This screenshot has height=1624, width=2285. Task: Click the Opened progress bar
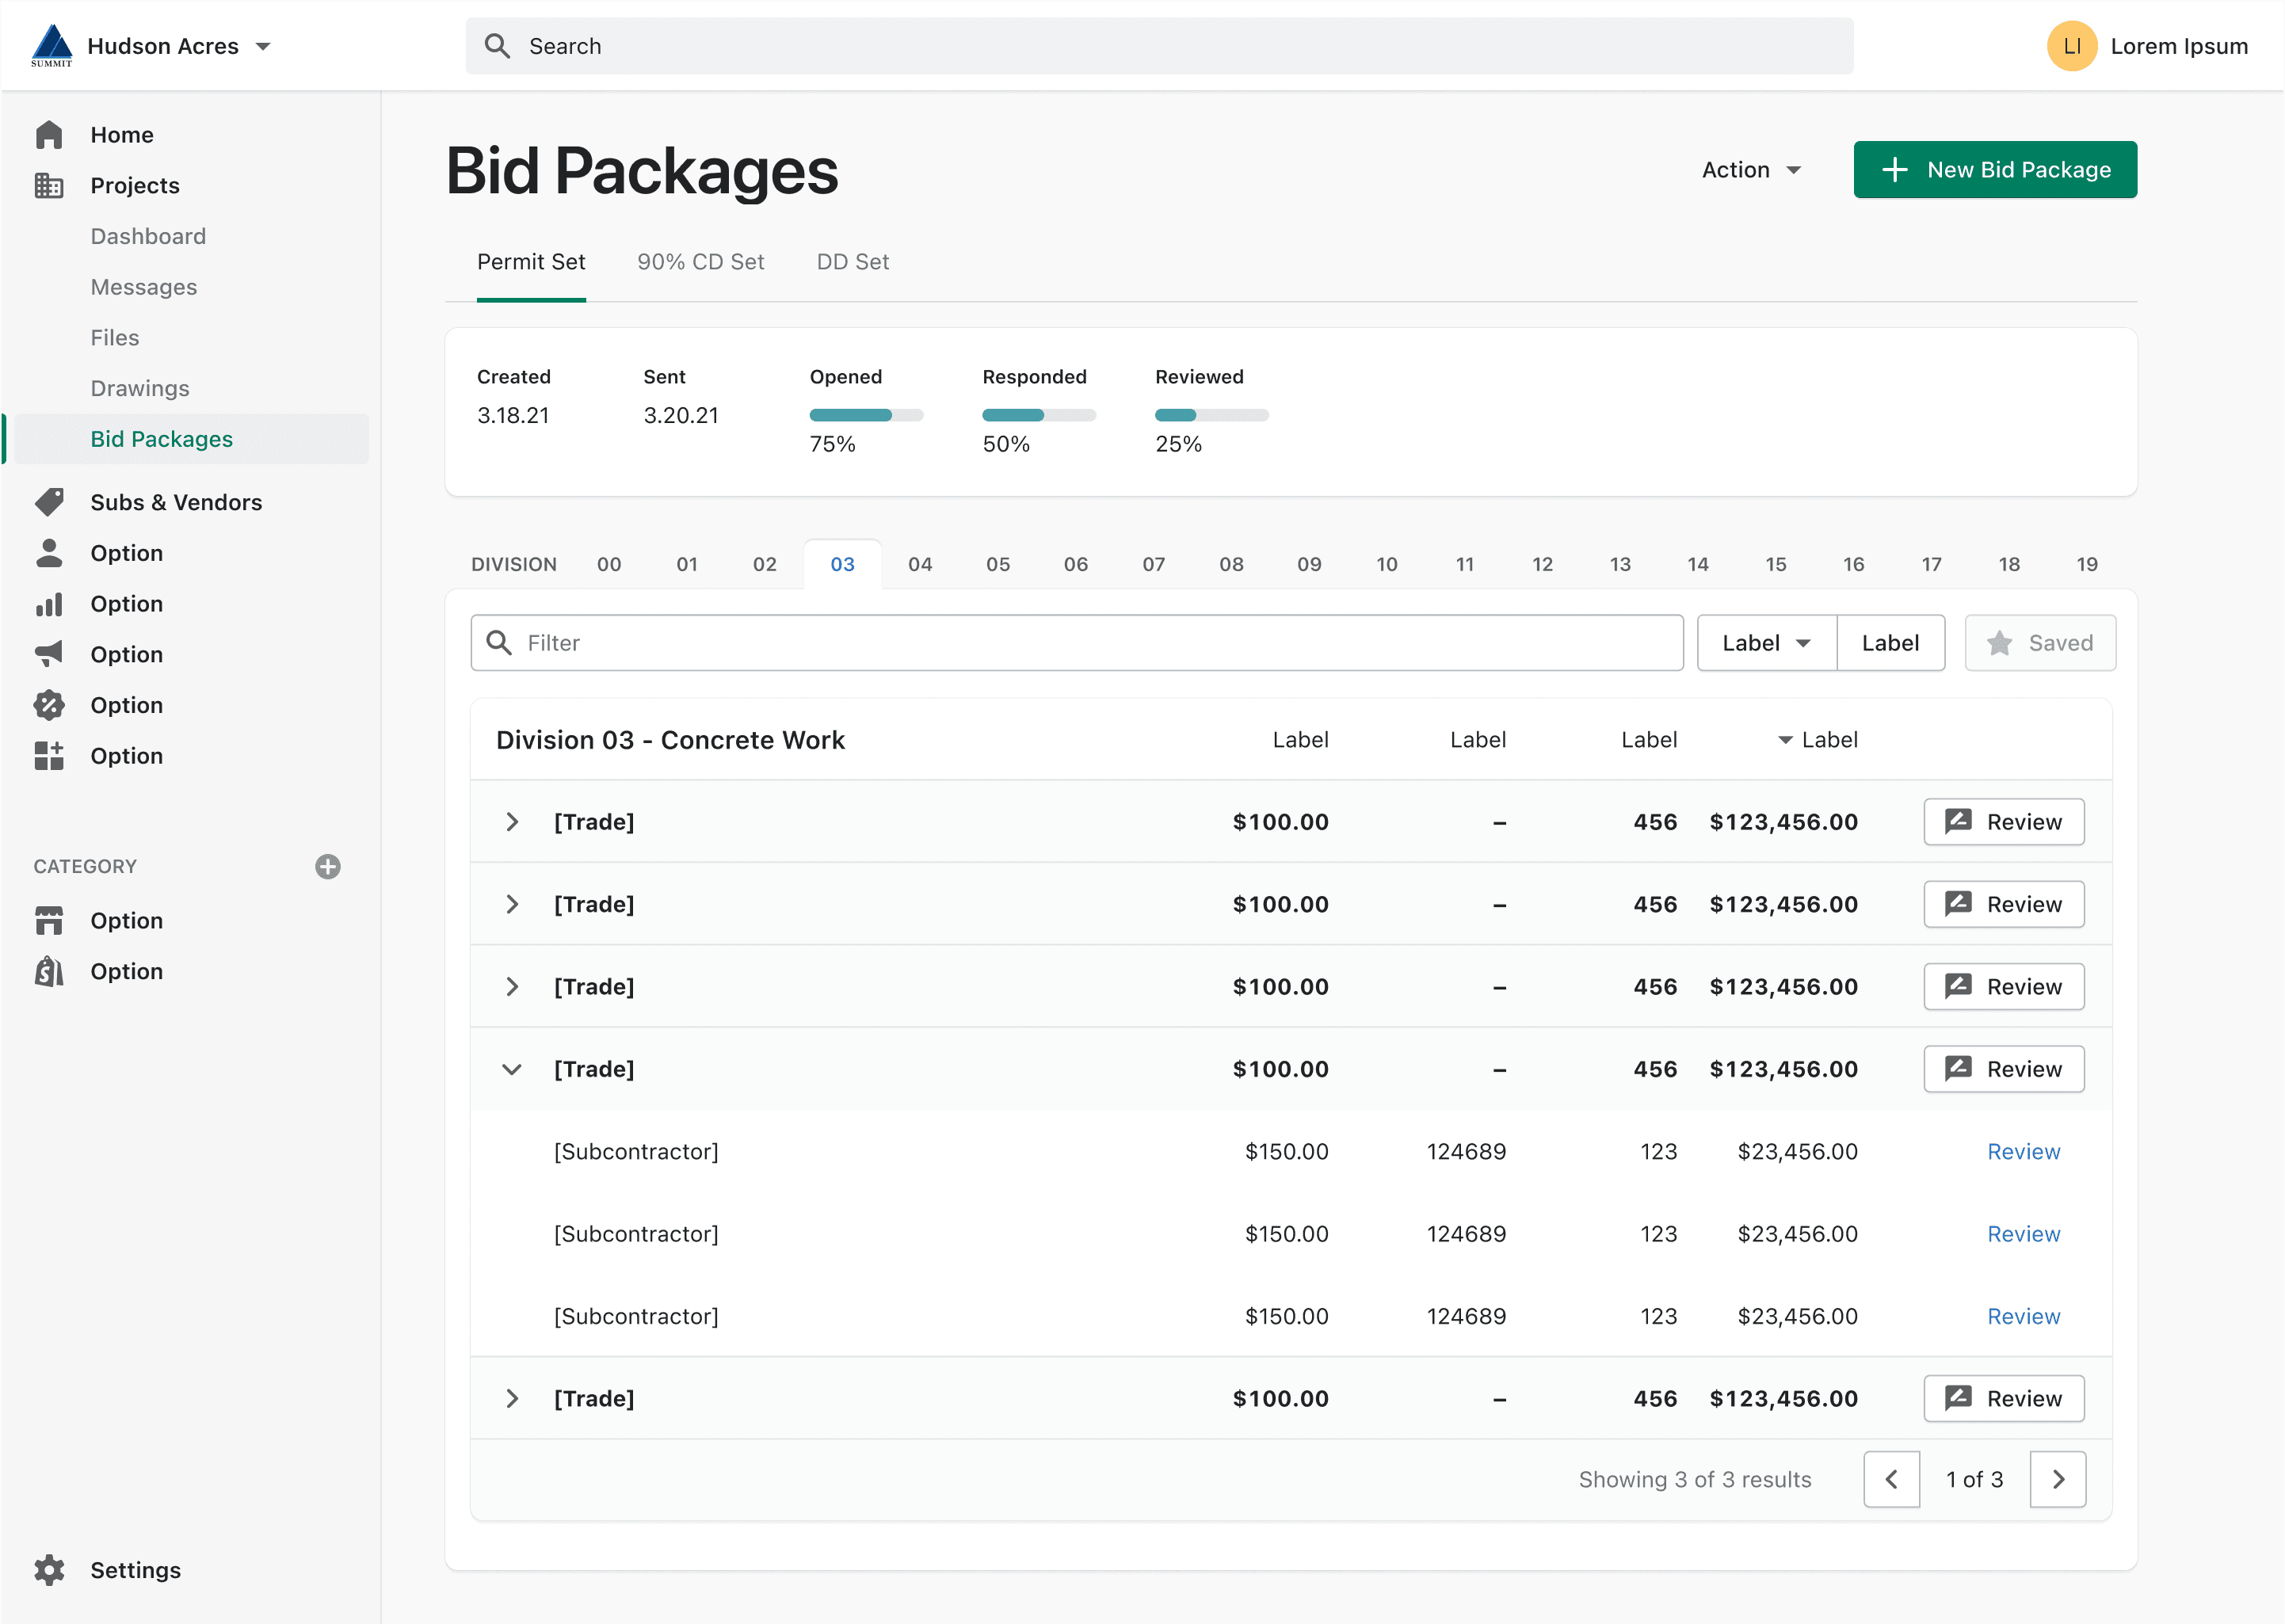click(x=866, y=415)
